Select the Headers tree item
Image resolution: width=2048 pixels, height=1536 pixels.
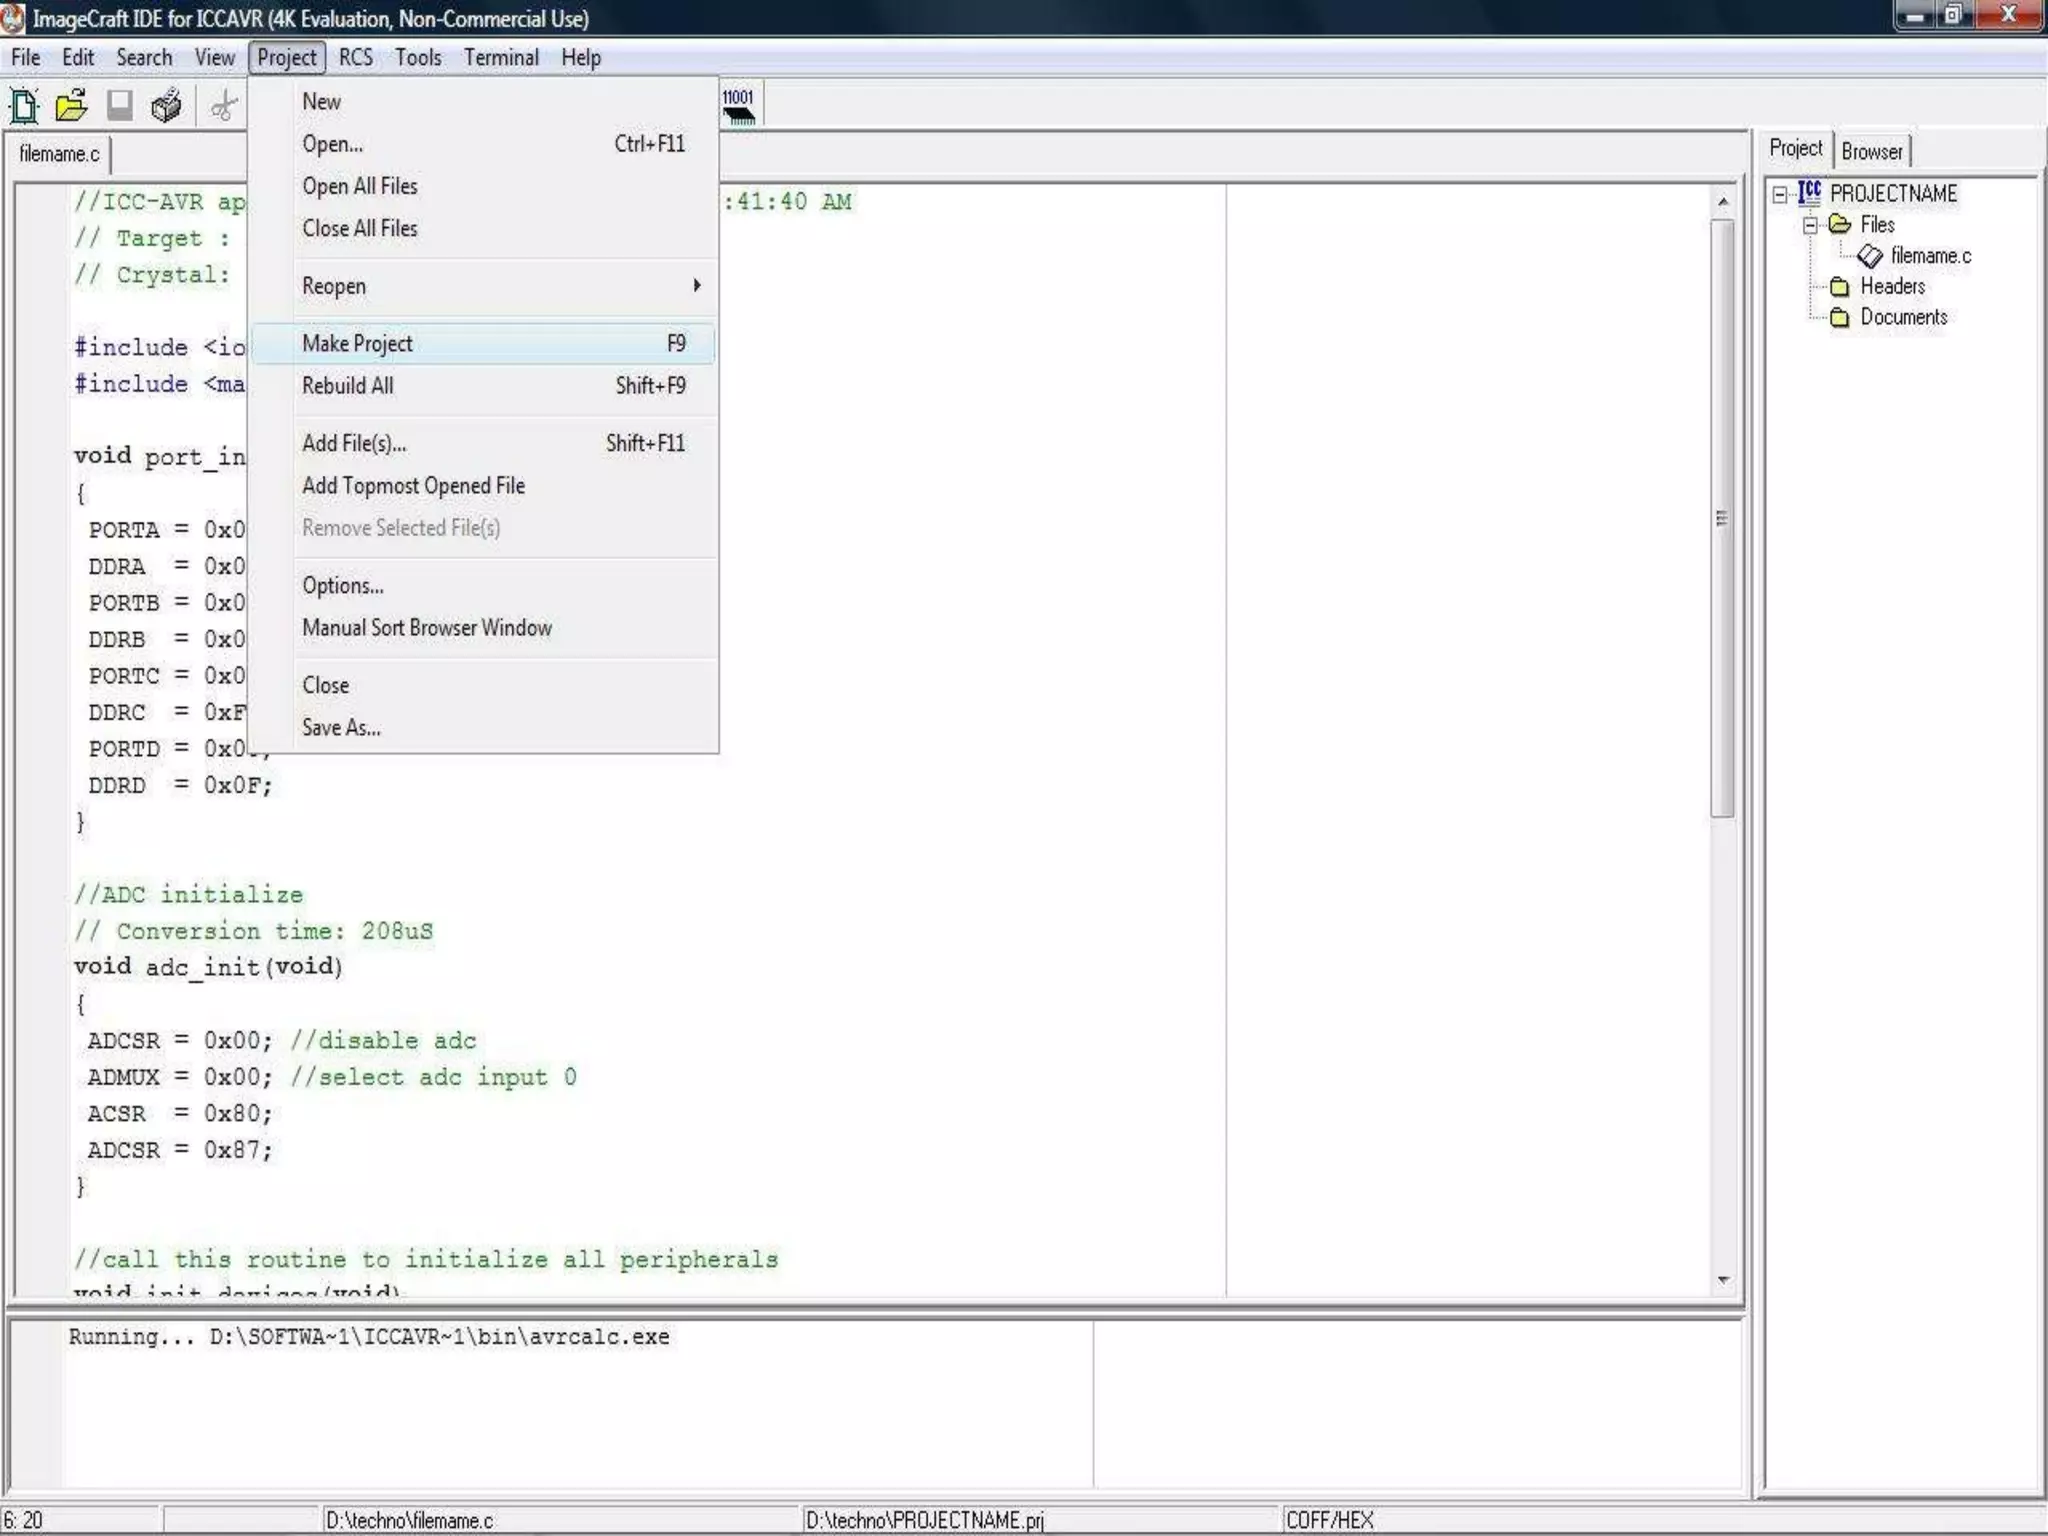(x=1892, y=287)
